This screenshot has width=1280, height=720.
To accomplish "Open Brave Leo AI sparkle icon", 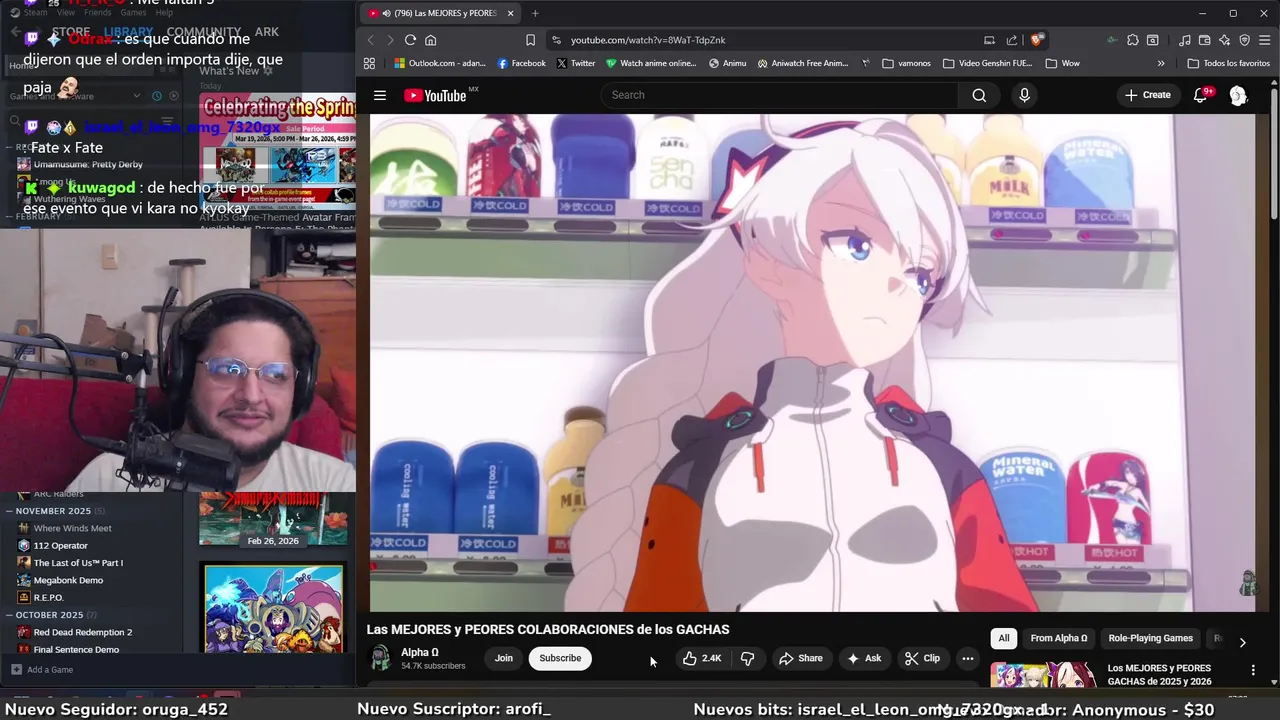I will (1224, 40).
